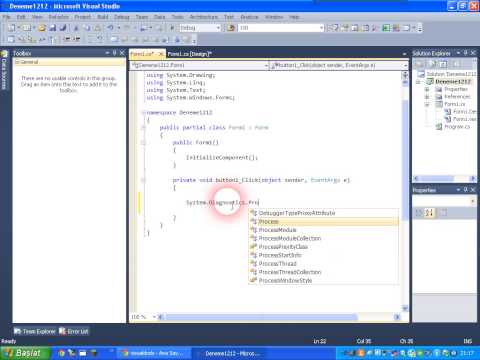Screen dimensions: 480x360
Task: Select ProcessModuleCollection in the IntelliSense list
Action: click(x=324, y=238)
